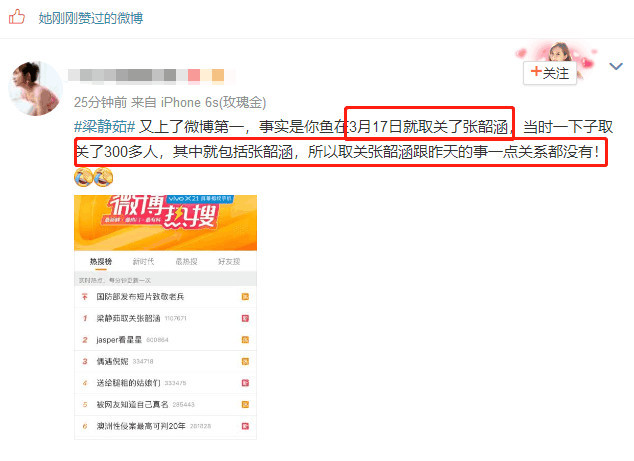Select the 热搜榜 tab in image
The image size is (634, 461).
click(x=101, y=262)
